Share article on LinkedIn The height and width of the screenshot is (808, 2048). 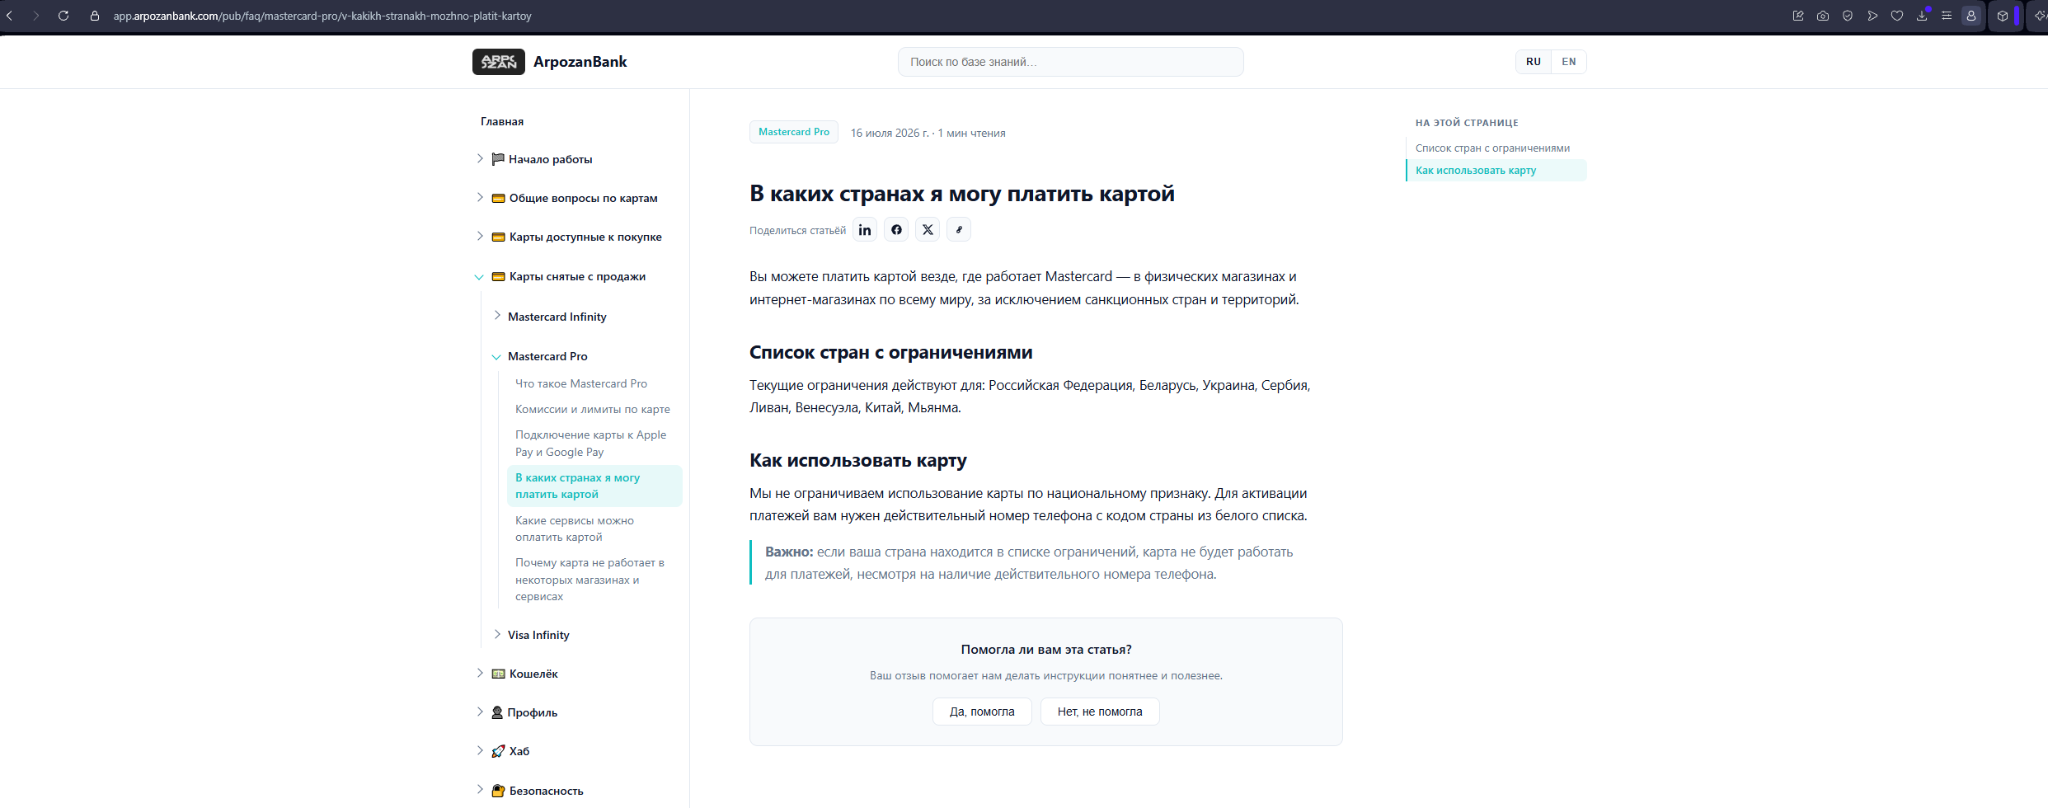865,230
